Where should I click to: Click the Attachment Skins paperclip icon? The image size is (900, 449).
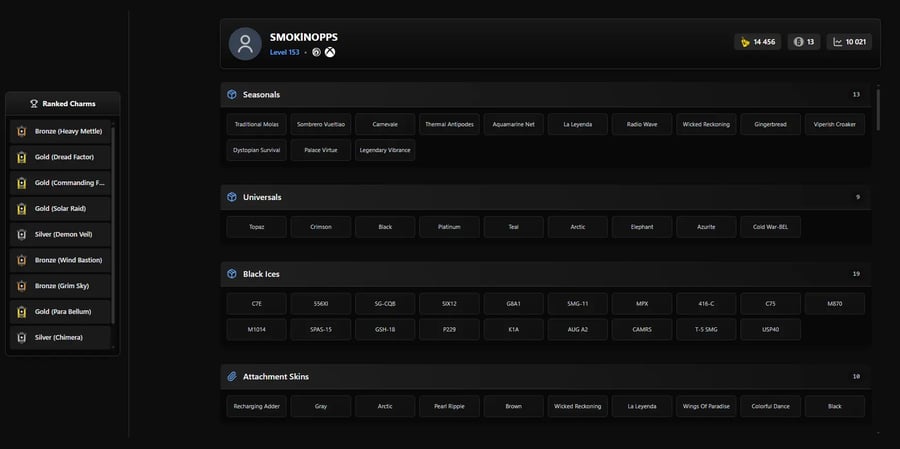(232, 377)
